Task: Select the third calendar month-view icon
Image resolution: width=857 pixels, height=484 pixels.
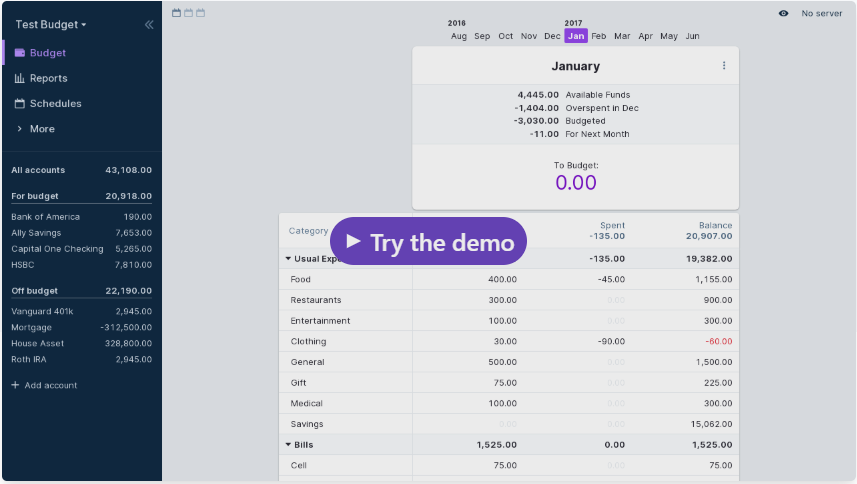Action: (x=201, y=13)
